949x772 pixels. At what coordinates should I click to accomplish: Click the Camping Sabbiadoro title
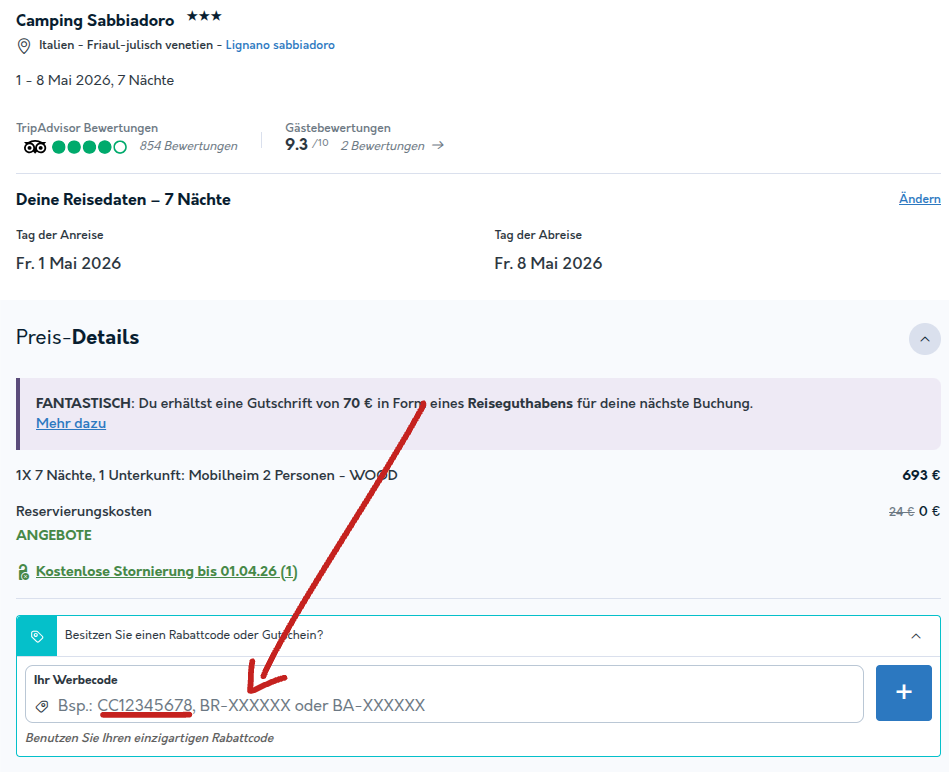tap(95, 21)
